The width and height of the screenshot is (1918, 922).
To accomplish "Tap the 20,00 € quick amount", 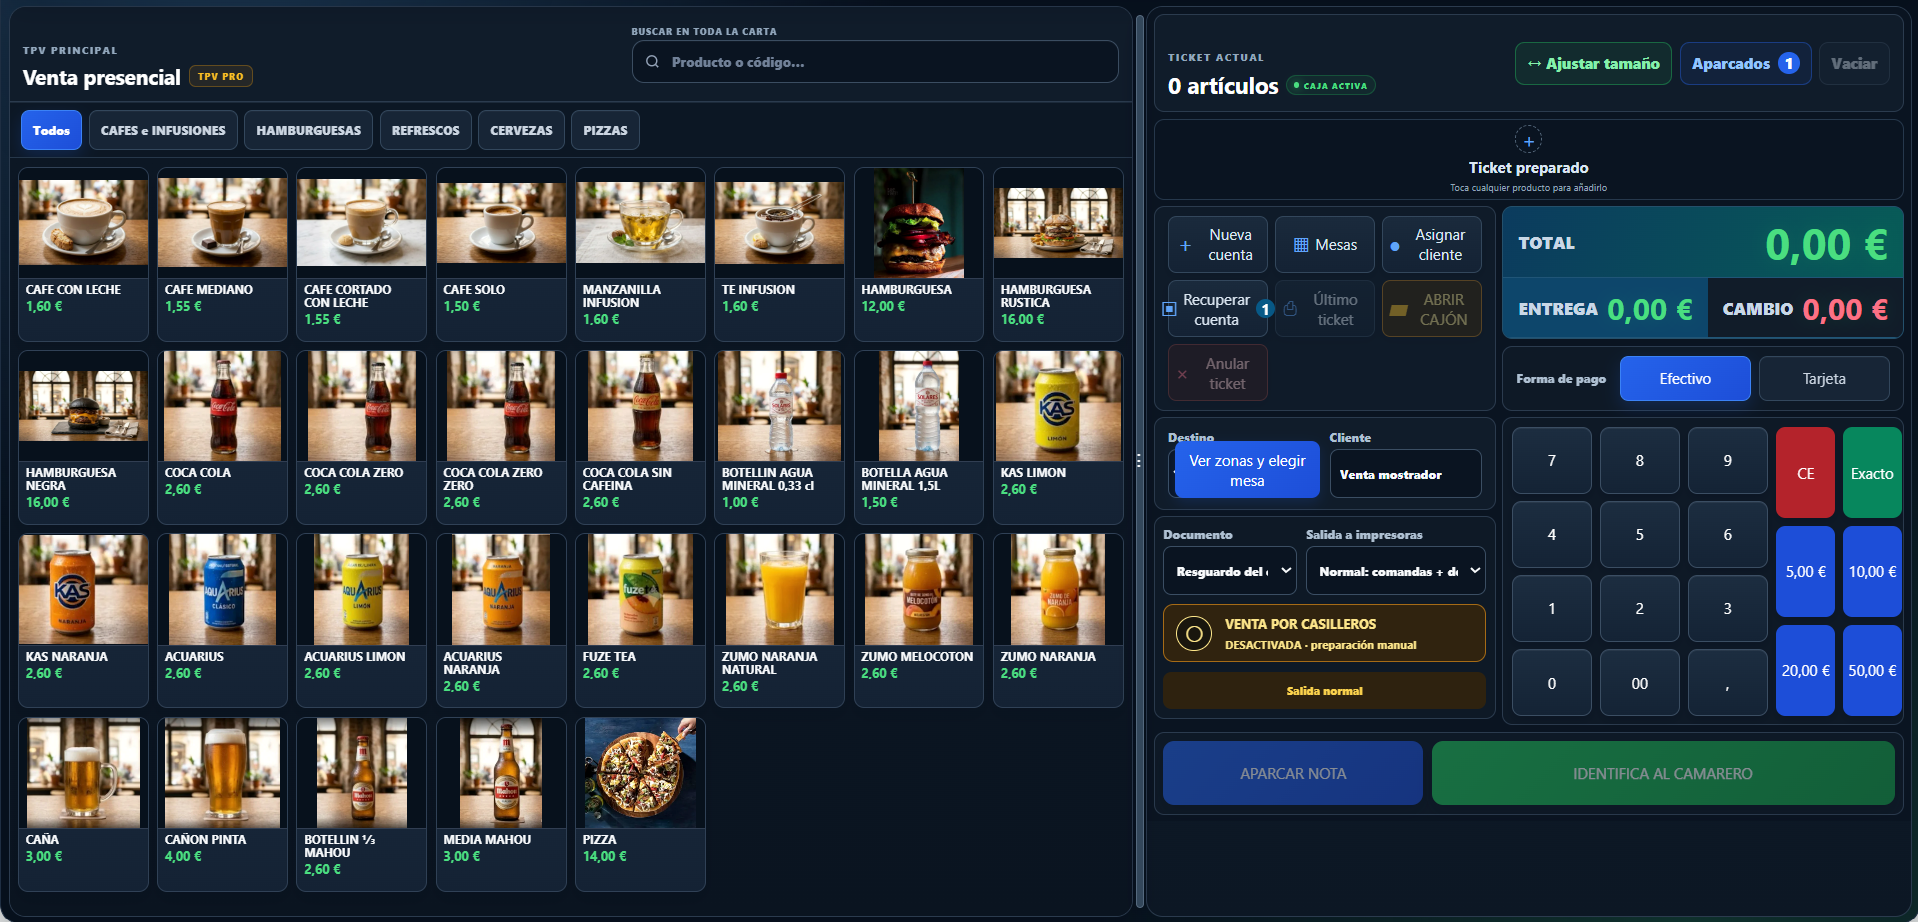I will pyautogui.click(x=1805, y=670).
